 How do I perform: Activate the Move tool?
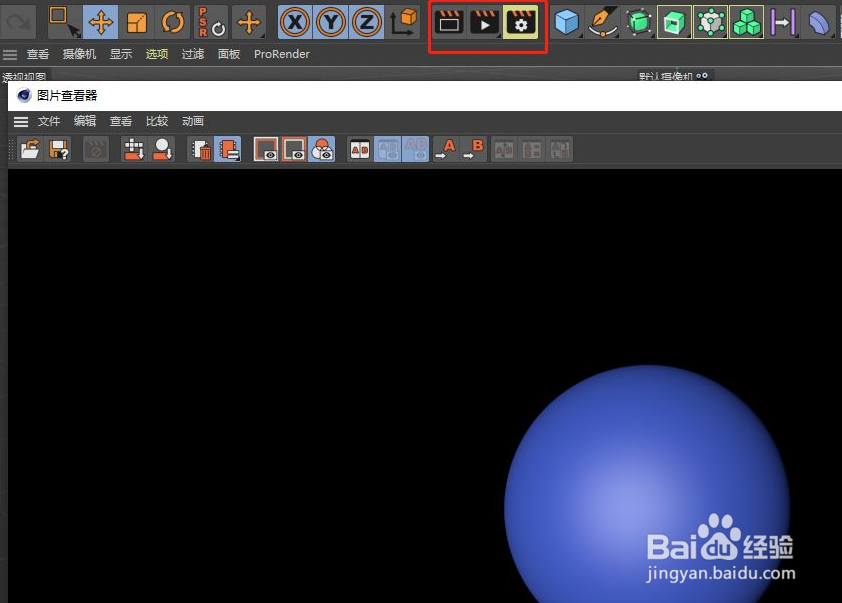click(x=100, y=22)
